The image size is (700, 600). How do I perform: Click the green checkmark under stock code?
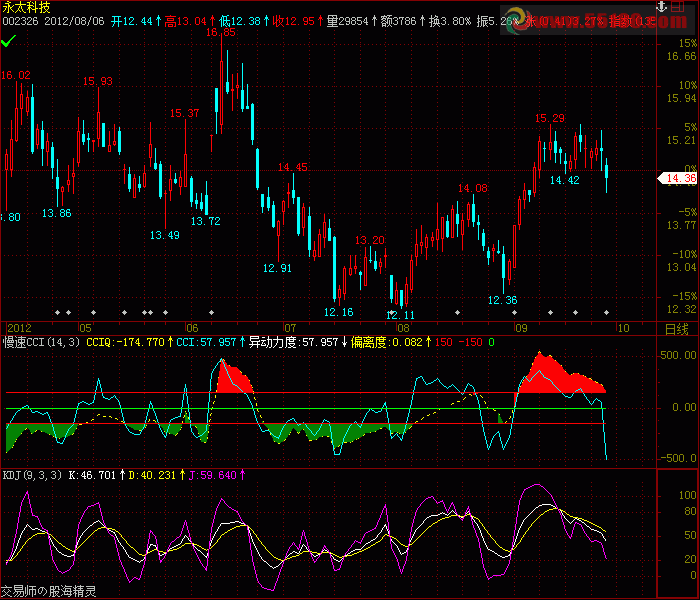point(9,40)
